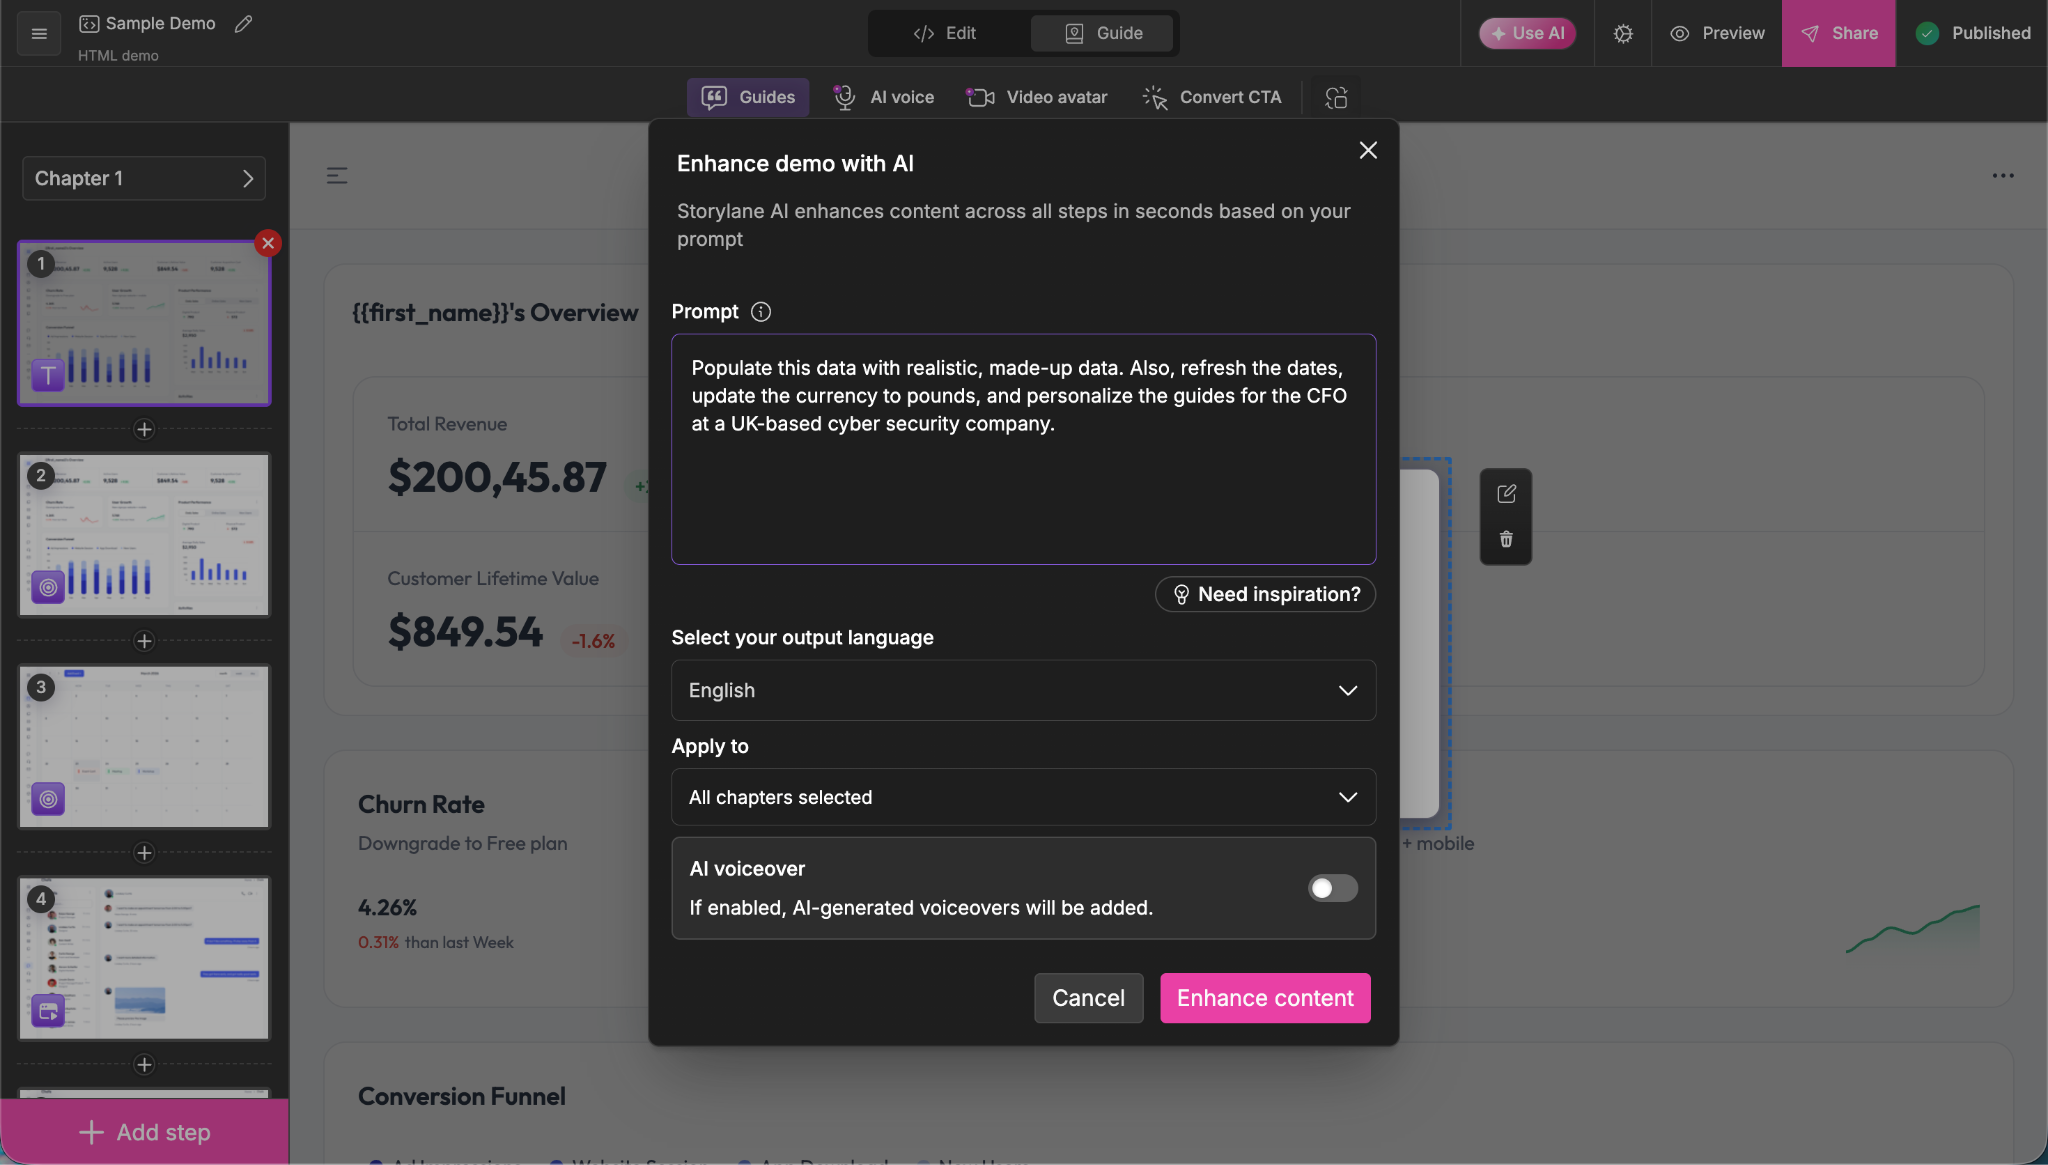The width and height of the screenshot is (2048, 1165).
Task: Click the Enhance content button
Action: coord(1265,998)
